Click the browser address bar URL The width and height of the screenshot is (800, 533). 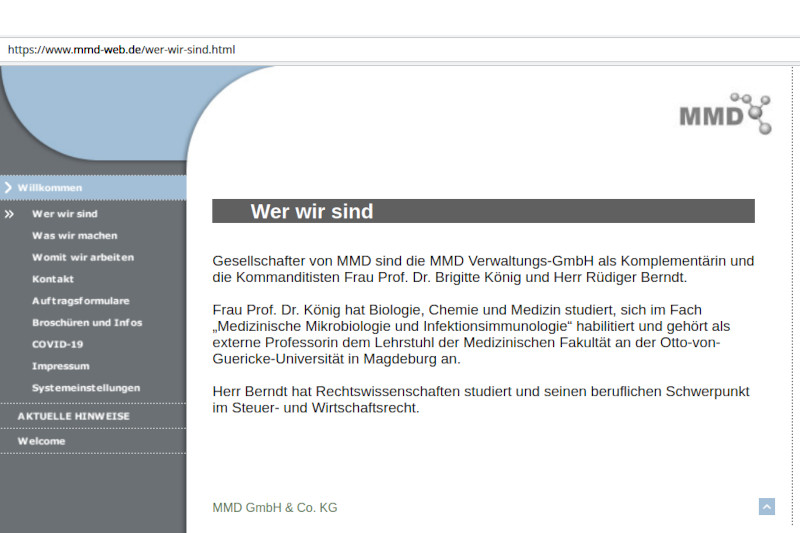pos(121,49)
